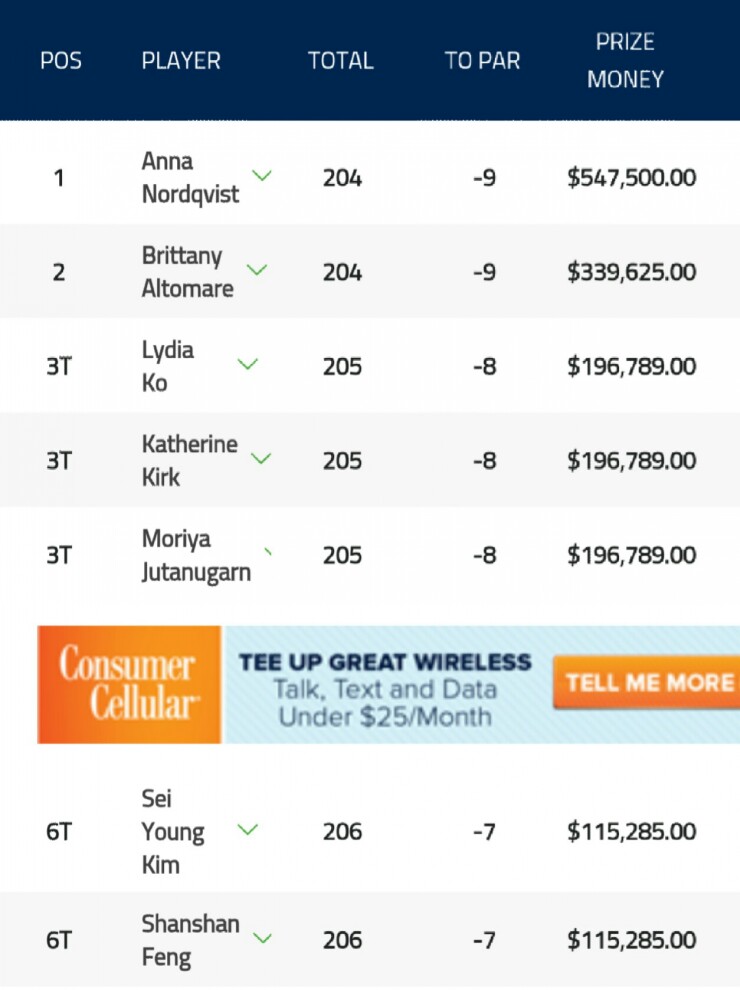Expand Katherine Kirk's row chevron

tap(261, 458)
